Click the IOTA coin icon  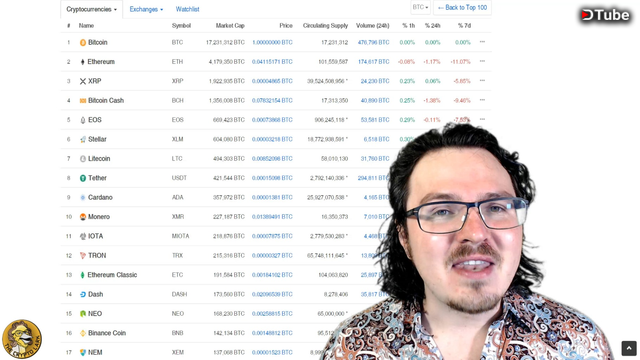click(83, 236)
